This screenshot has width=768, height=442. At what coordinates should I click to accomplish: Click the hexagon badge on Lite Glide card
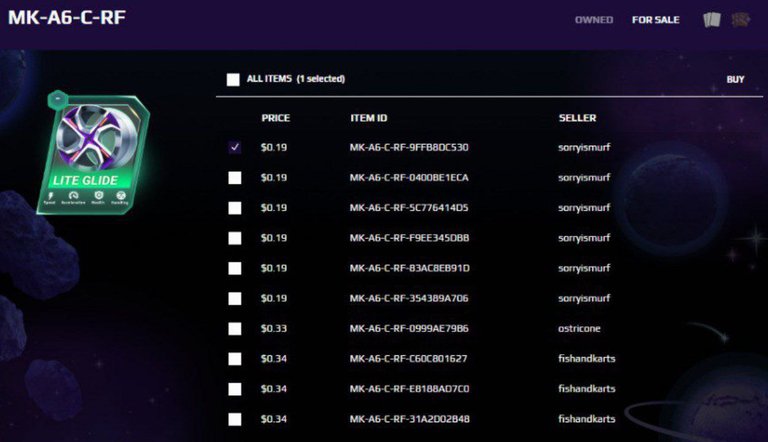click(57, 99)
